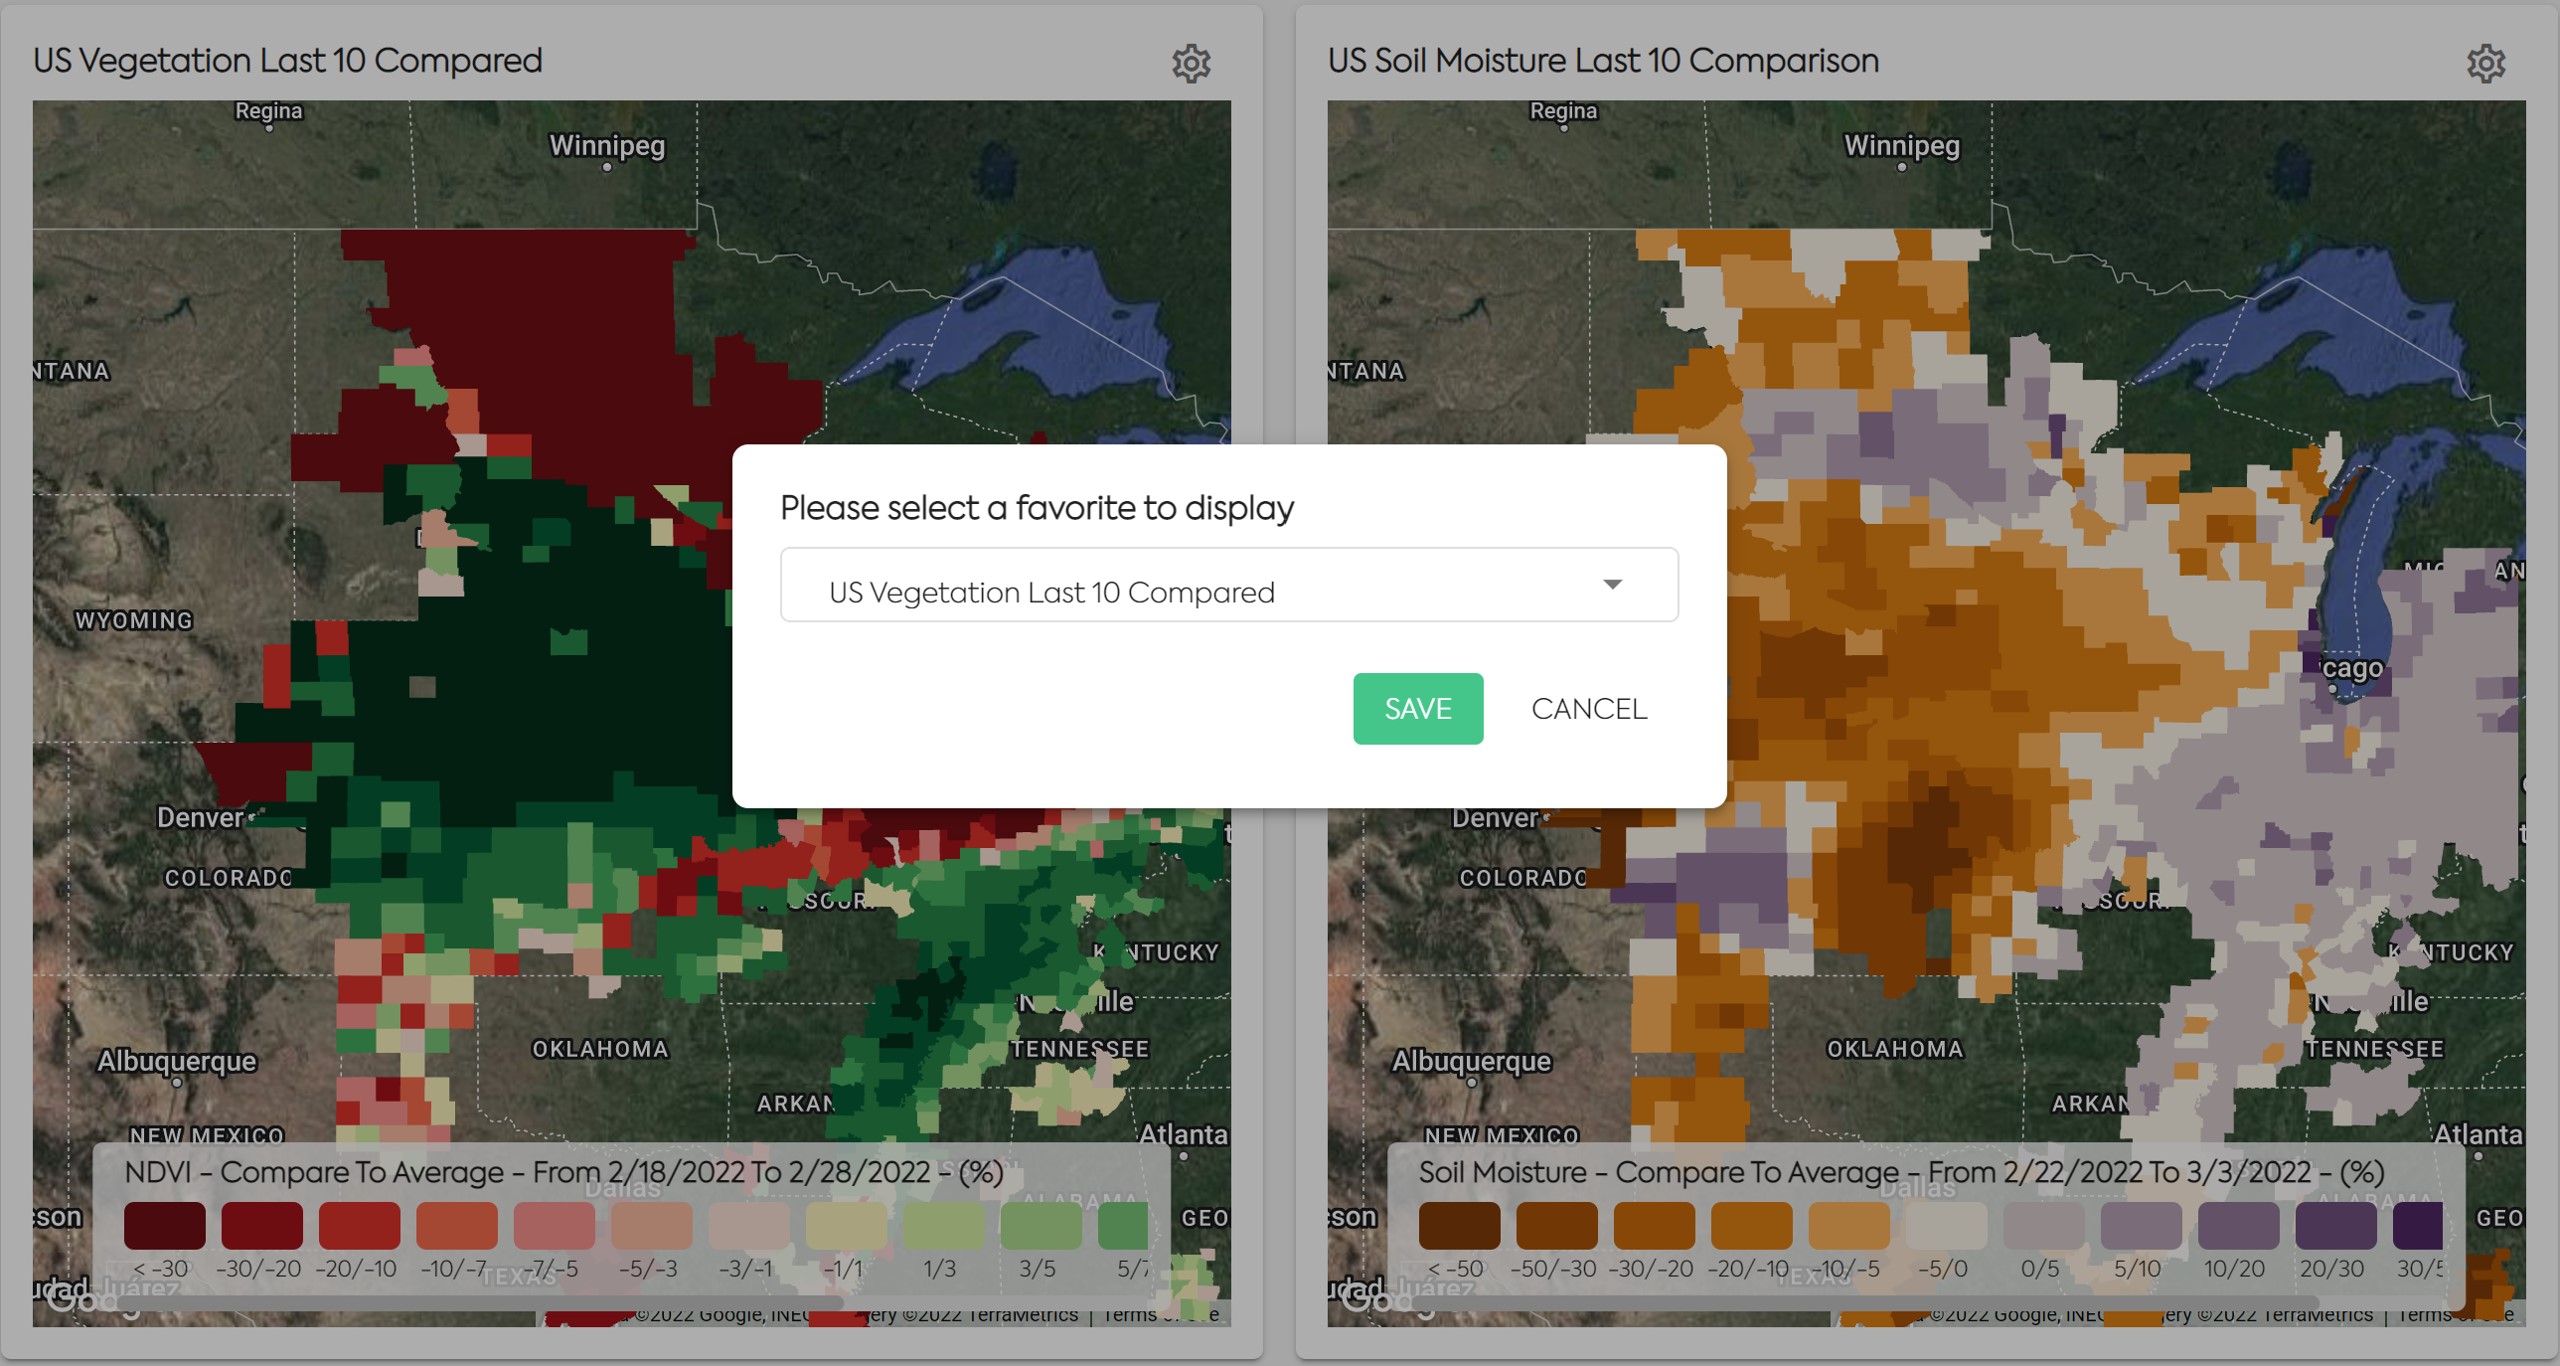Click the soil moisture 10/20 purple swatch

[x=2238, y=1226]
